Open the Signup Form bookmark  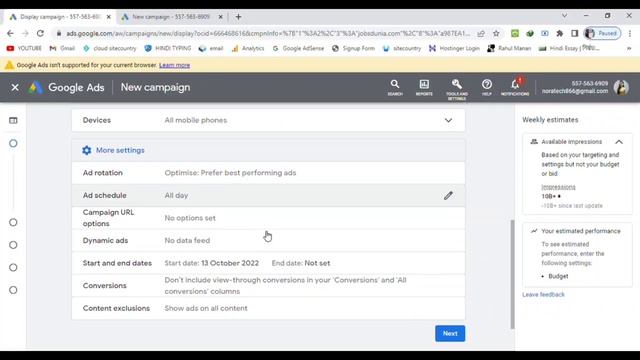[353, 48]
